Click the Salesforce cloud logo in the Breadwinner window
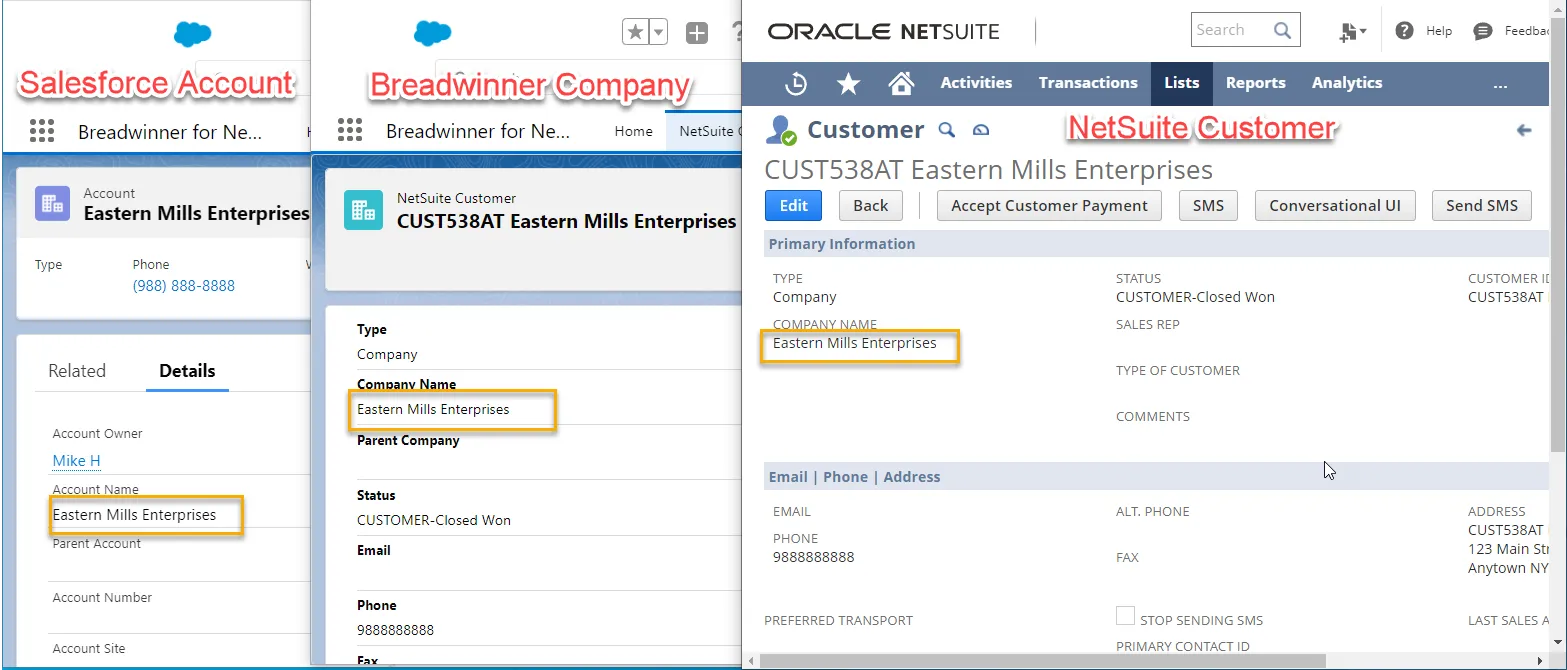The image size is (1567, 670). 433,33
